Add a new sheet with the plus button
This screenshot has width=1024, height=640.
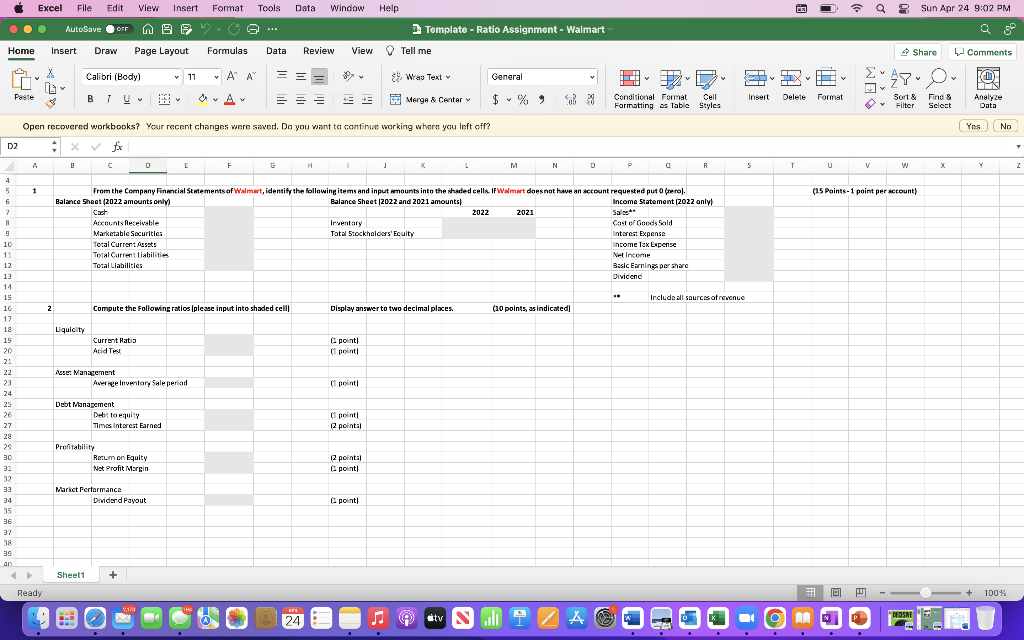tap(112, 575)
